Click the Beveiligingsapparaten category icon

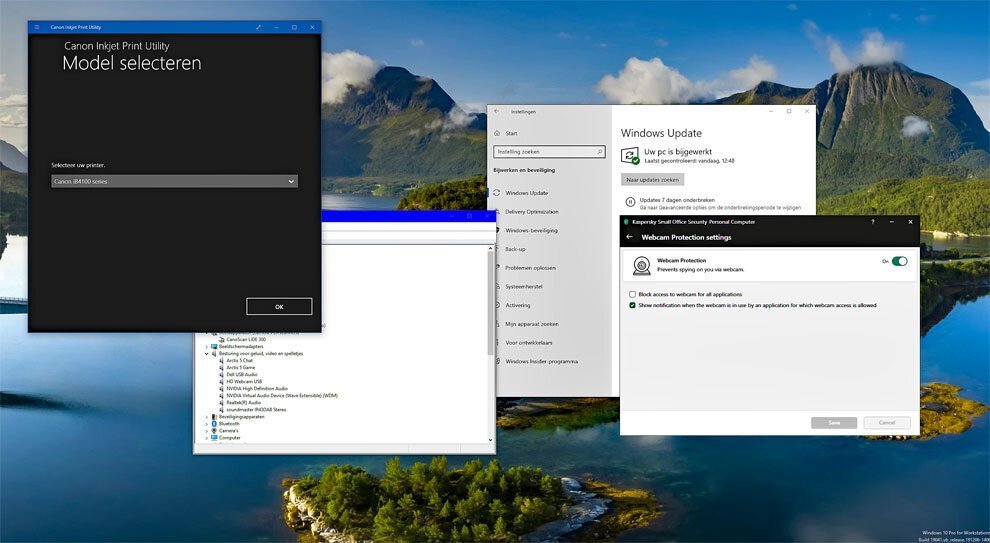pyautogui.click(x=214, y=417)
